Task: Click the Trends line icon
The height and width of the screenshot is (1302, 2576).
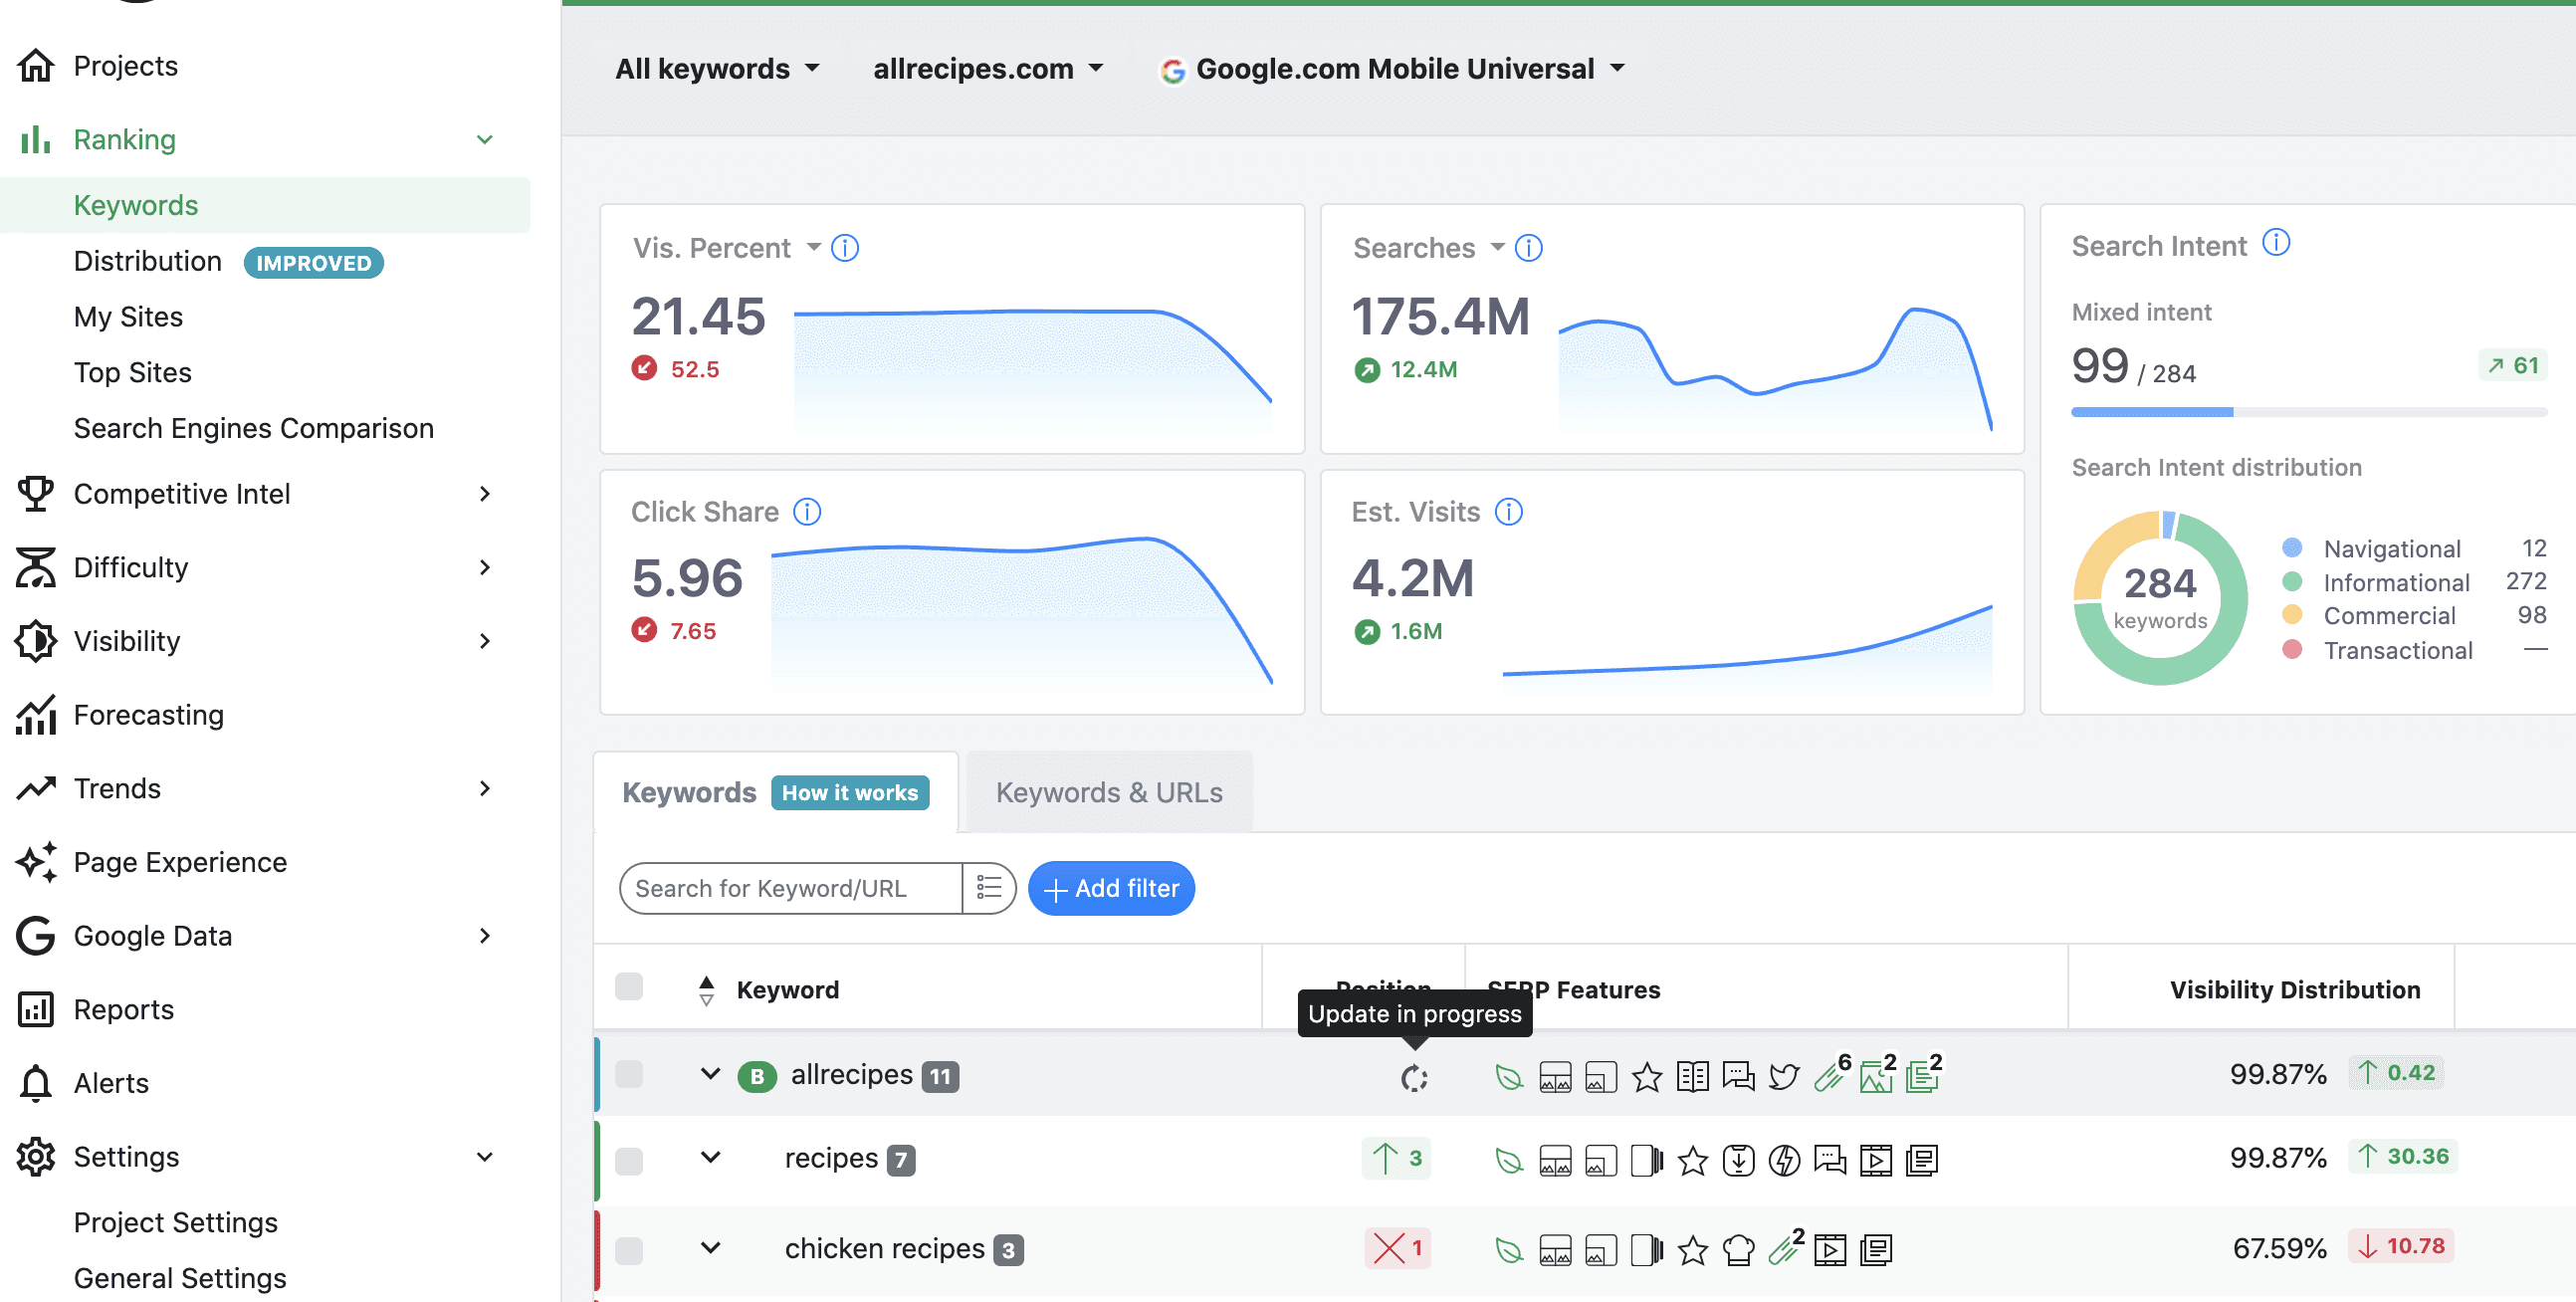Action: [36, 788]
